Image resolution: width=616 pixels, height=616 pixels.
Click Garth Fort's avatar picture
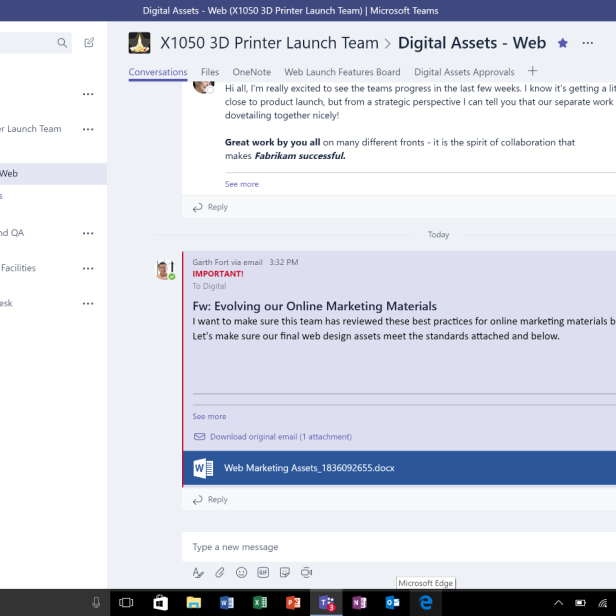(163, 270)
